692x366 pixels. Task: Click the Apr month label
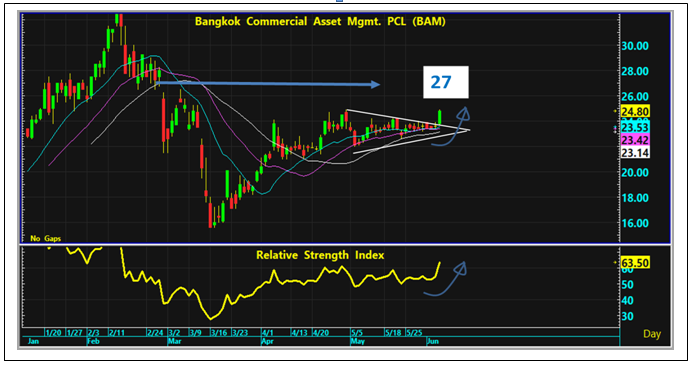tap(267, 341)
